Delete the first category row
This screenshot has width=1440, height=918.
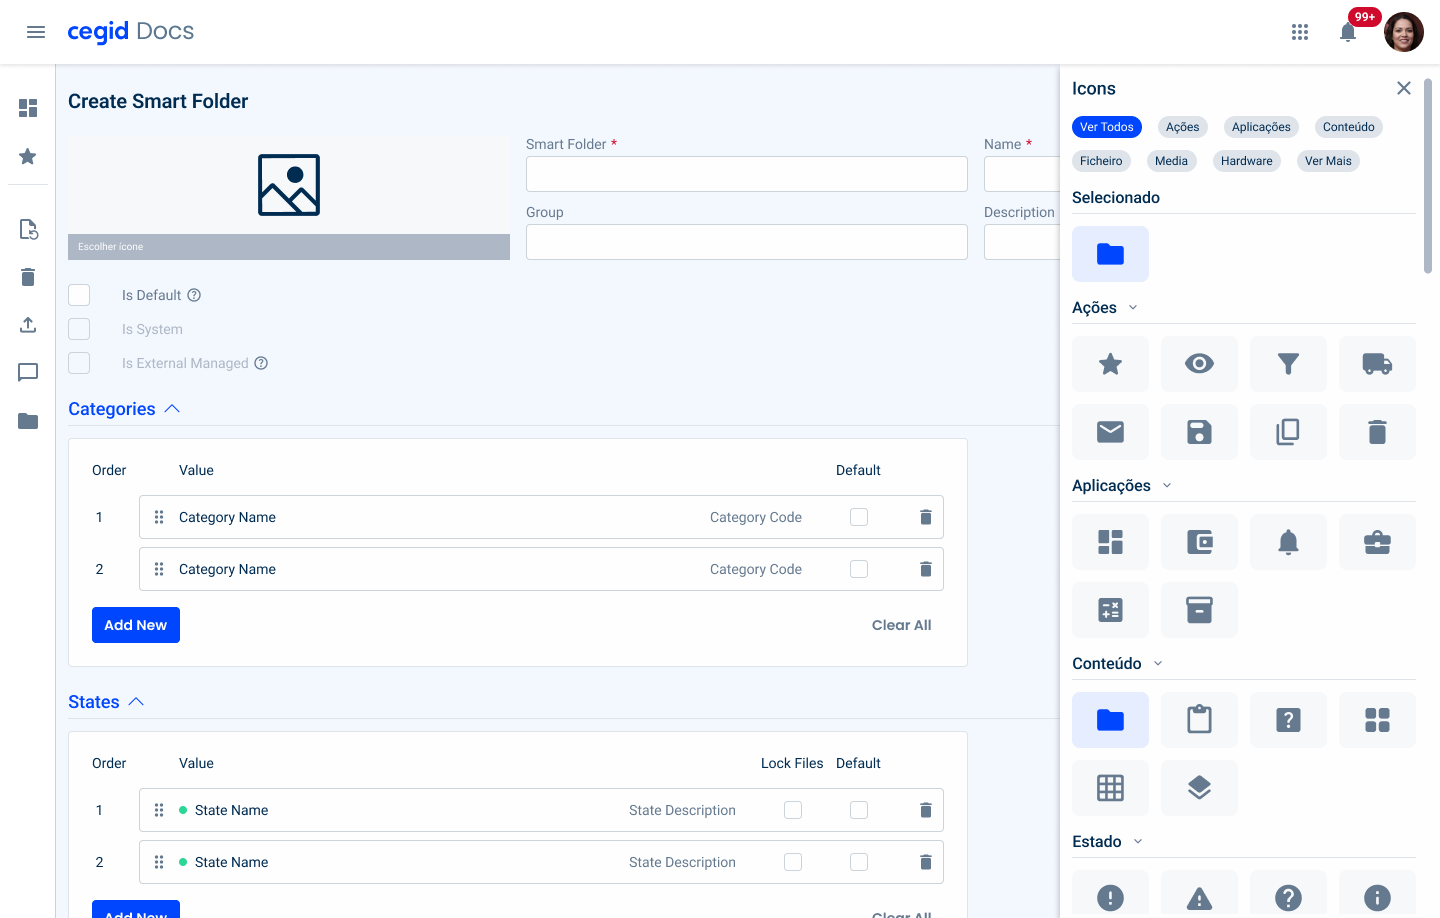point(925,517)
